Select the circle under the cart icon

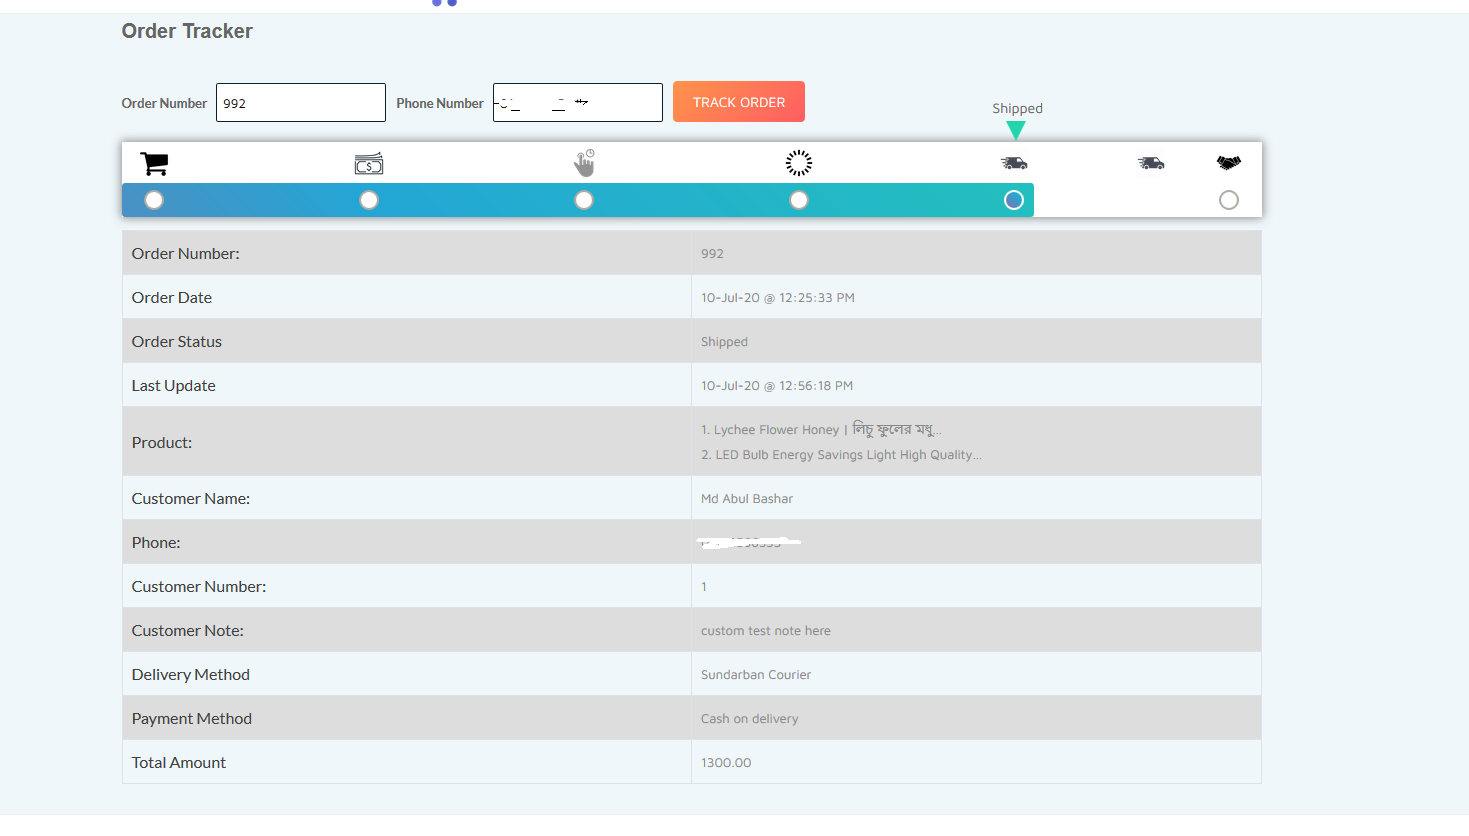pyautogui.click(x=154, y=200)
